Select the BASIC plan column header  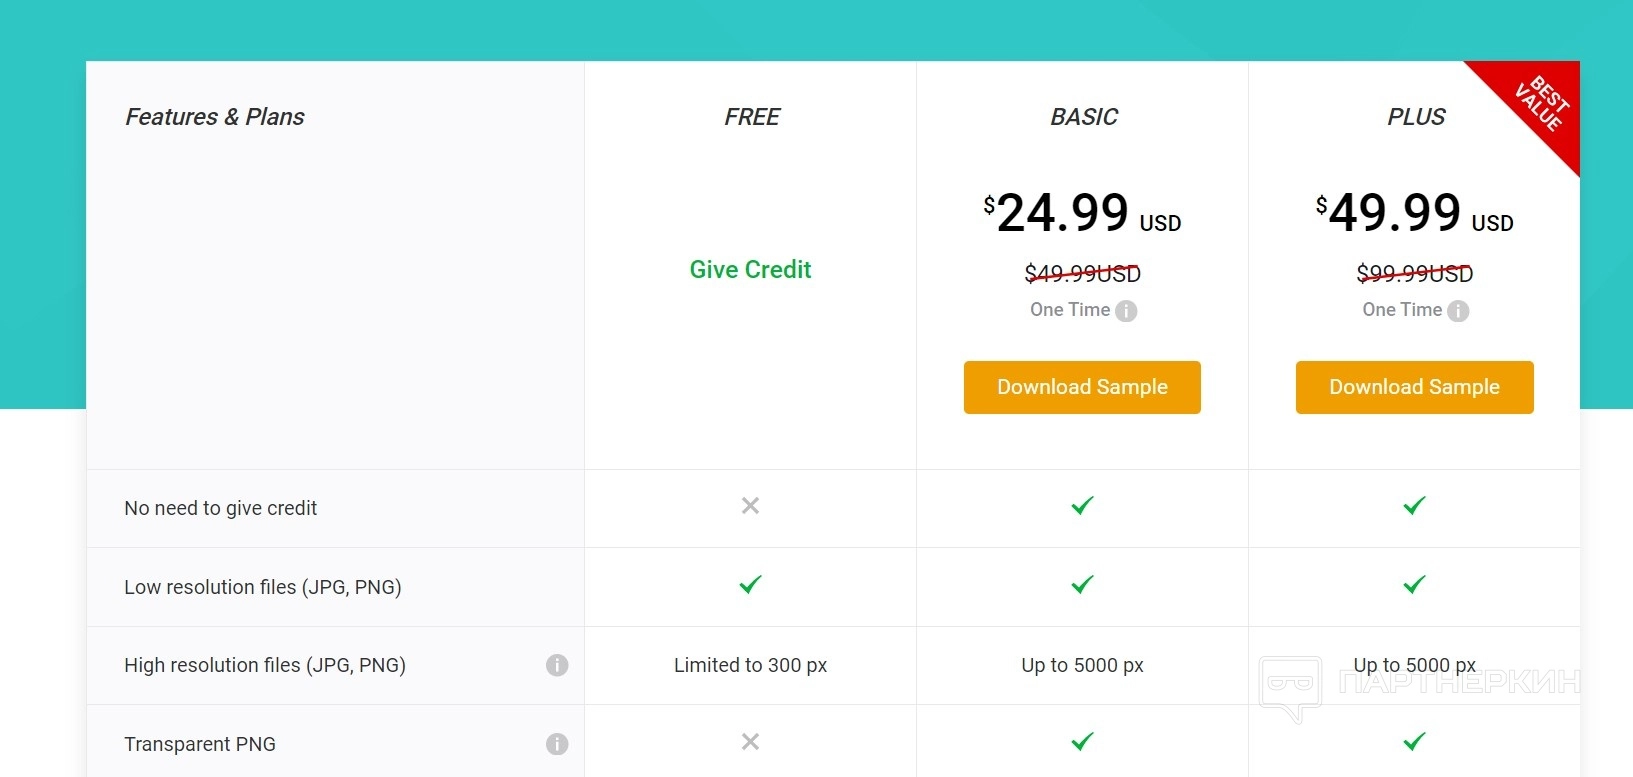tap(1084, 117)
